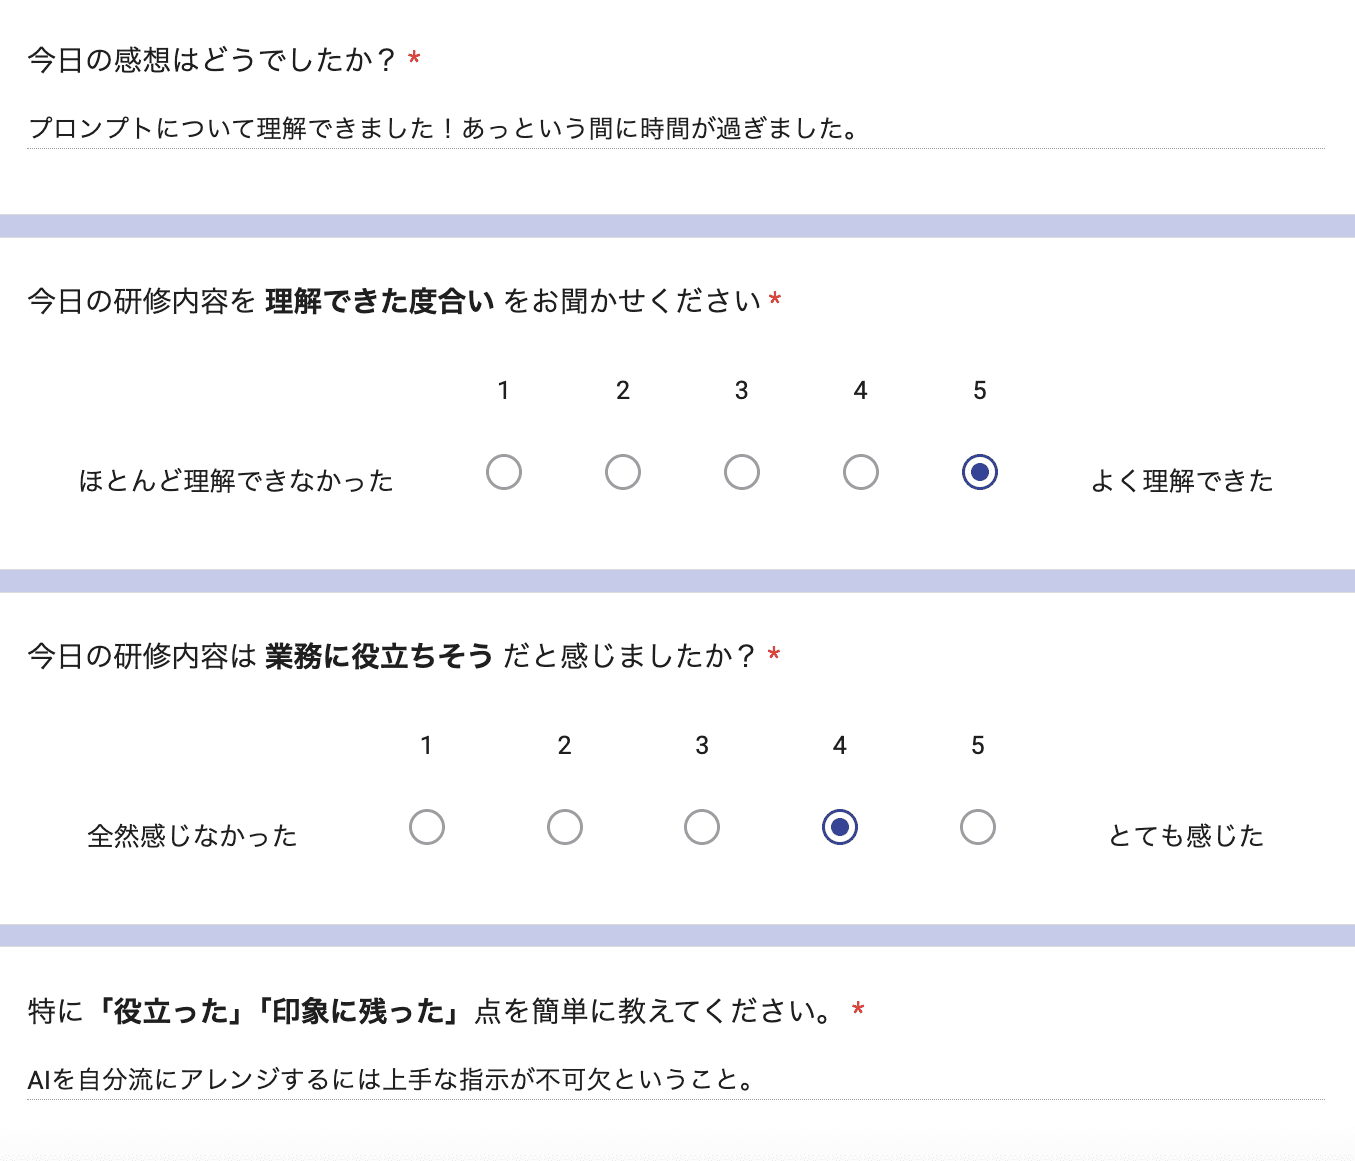
Task: Click the already-selected rating 5 comprehension radio
Action: [978, 471]
